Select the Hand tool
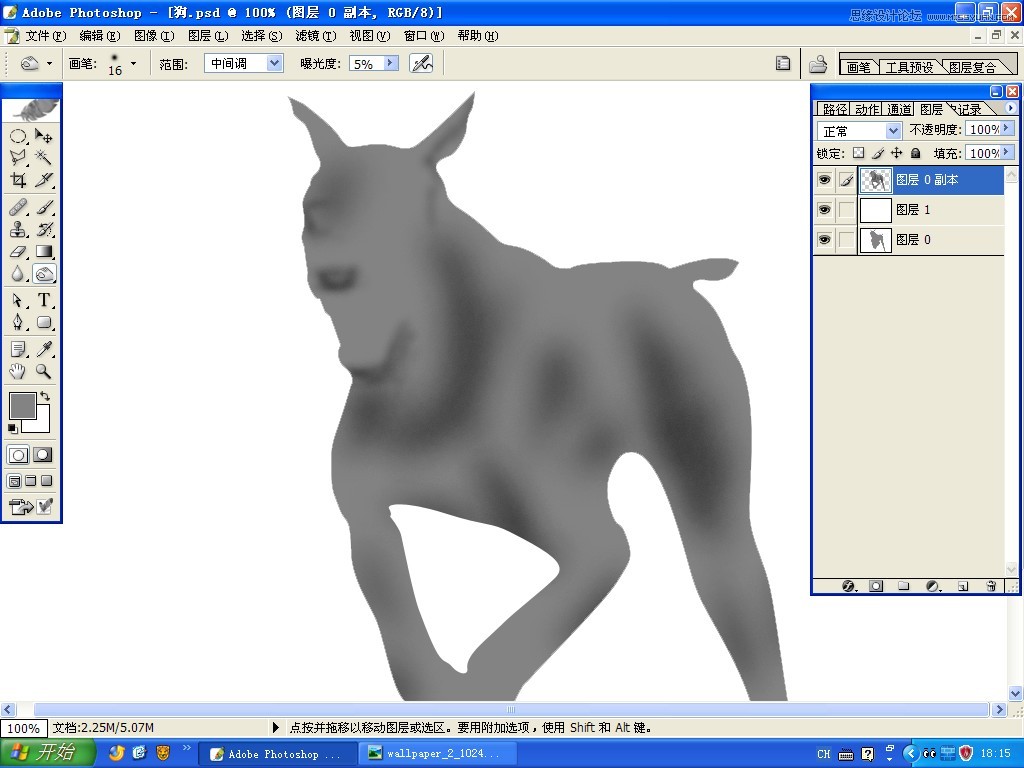Image resolution: width=1024 pixels, height=768 pixels. click(x=18, y=371)
